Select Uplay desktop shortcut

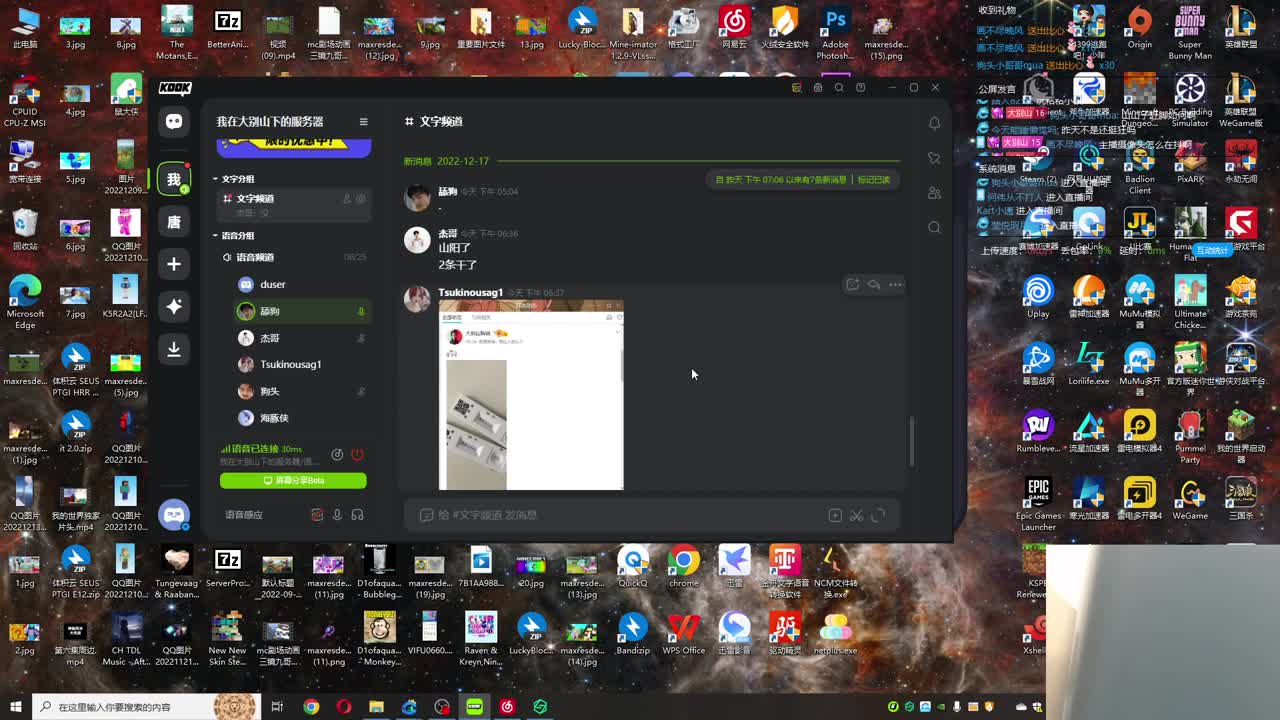(x=1038, y=297)
